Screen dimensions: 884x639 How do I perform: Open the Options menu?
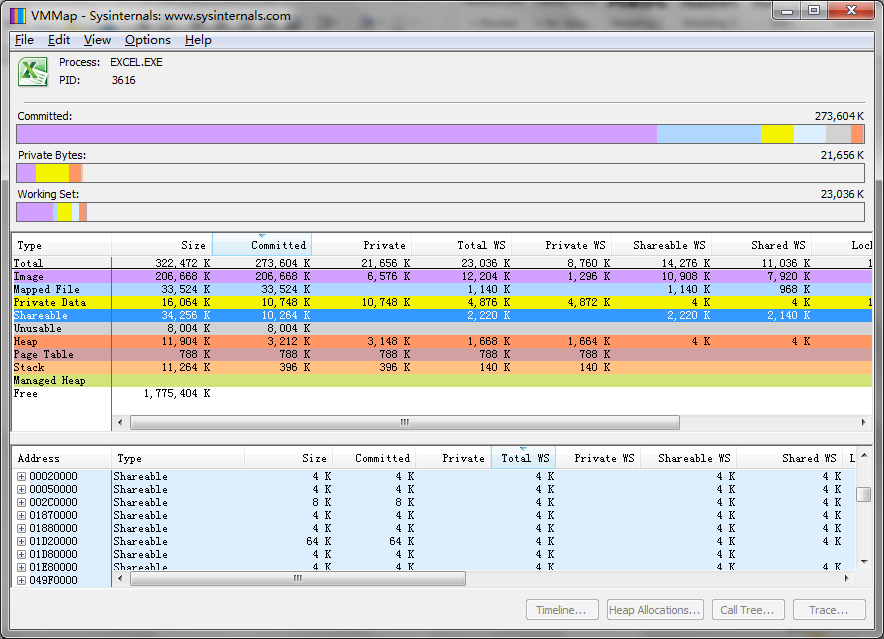(148, 40)
